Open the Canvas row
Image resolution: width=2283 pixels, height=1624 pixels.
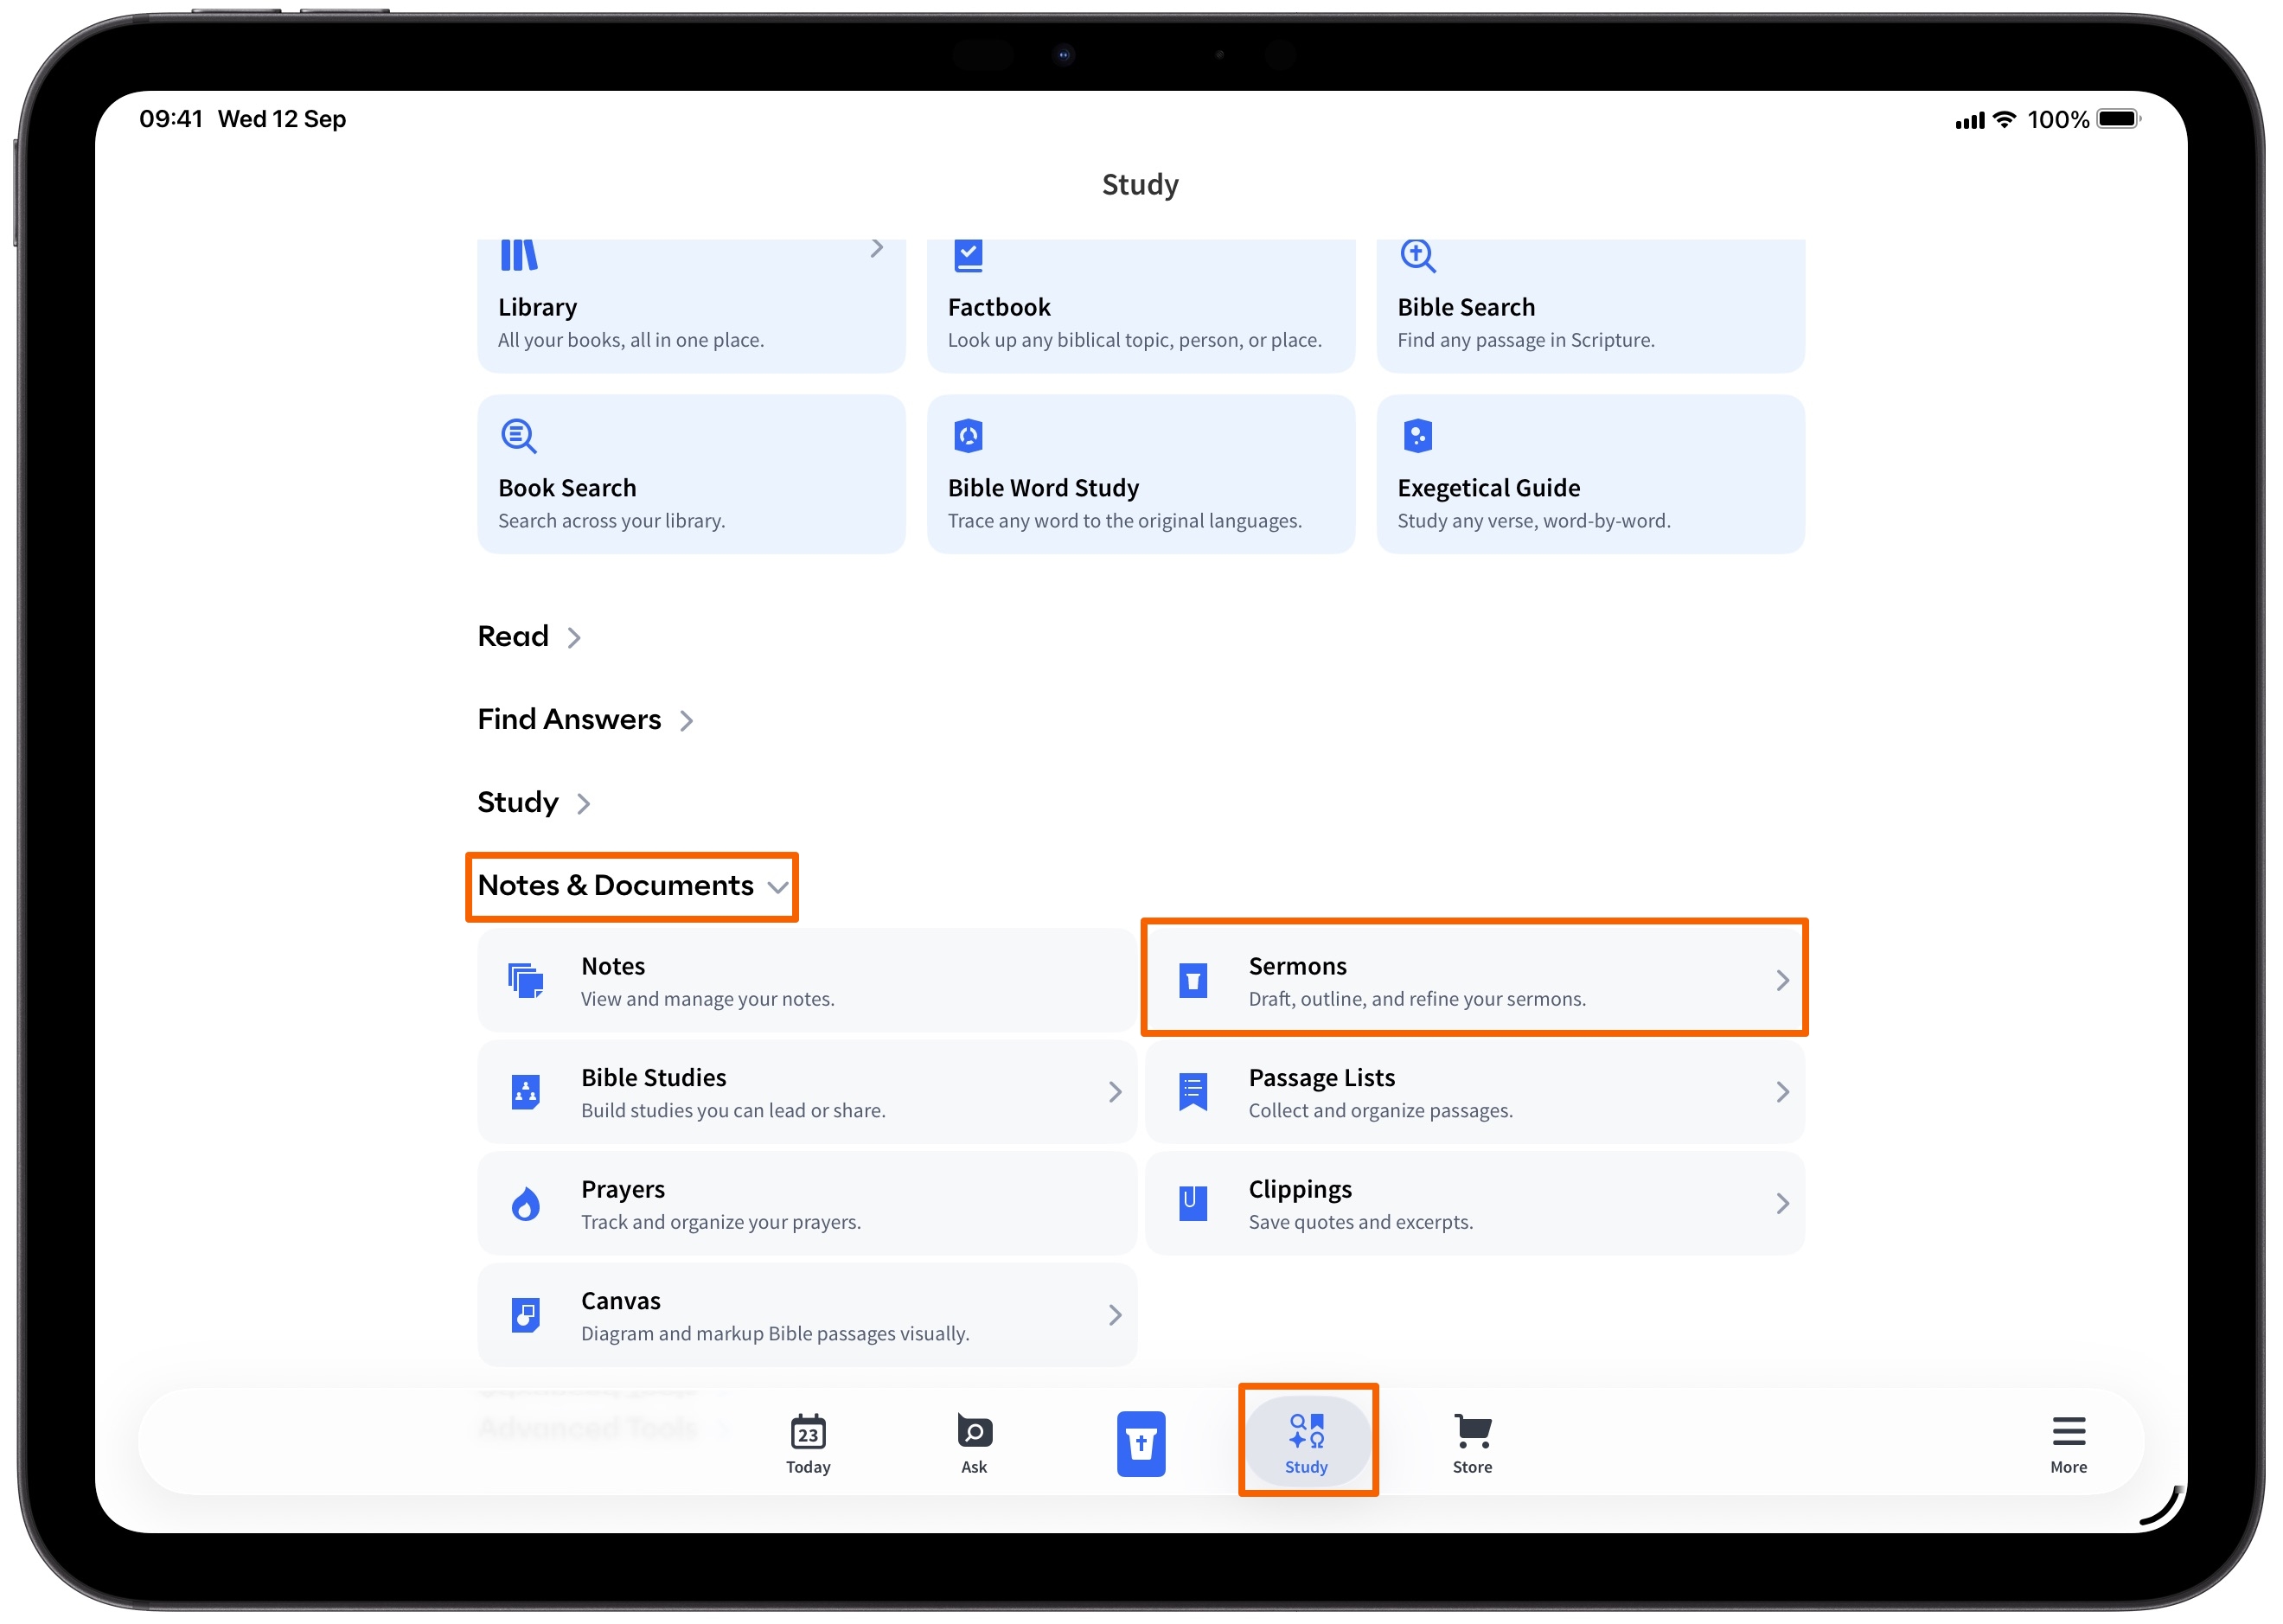tap(807, 1315)
